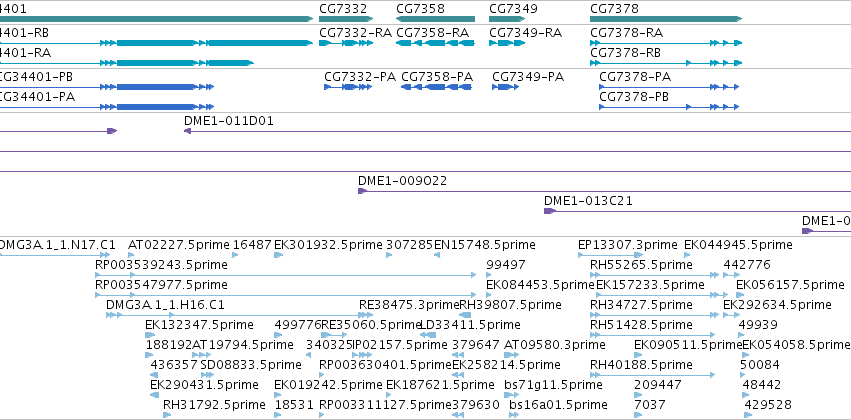Select the RH55265.5prime EST arrow
This screenshot has height=420, width=851.
coord(654,275)
